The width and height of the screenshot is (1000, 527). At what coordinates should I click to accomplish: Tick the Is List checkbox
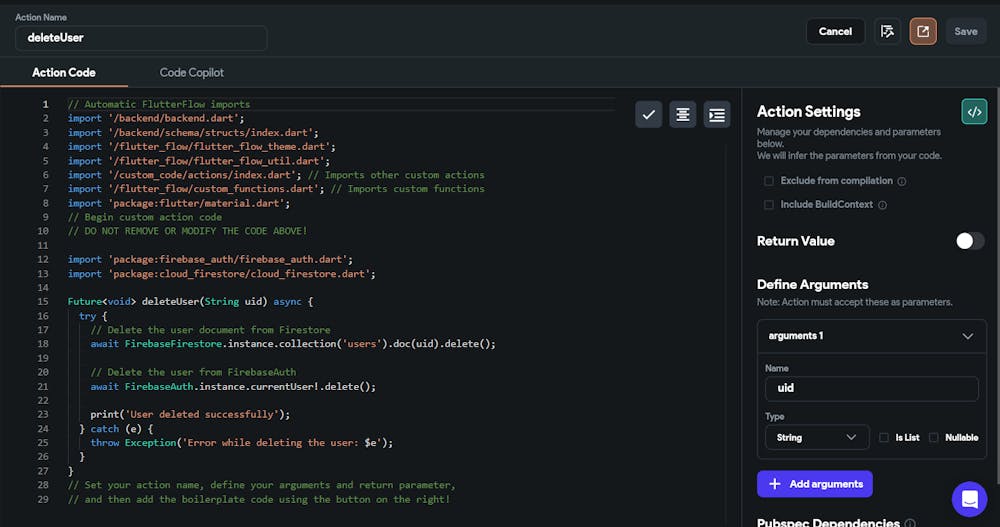coord(883,437)
